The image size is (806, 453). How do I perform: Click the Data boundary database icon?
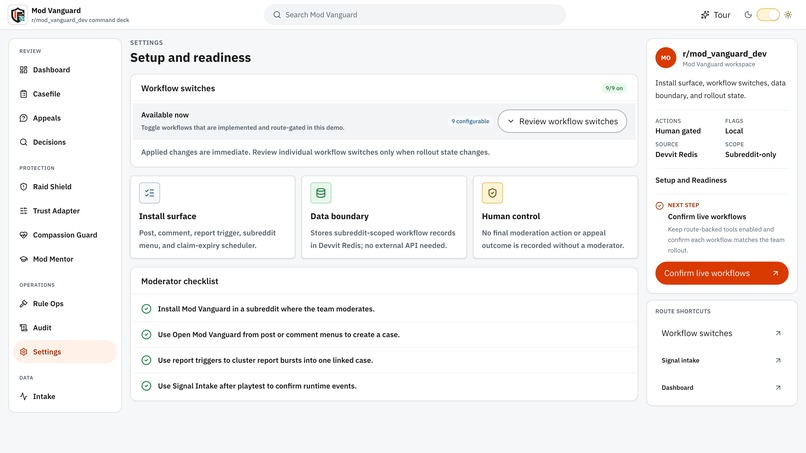click(x=321, y=193)
